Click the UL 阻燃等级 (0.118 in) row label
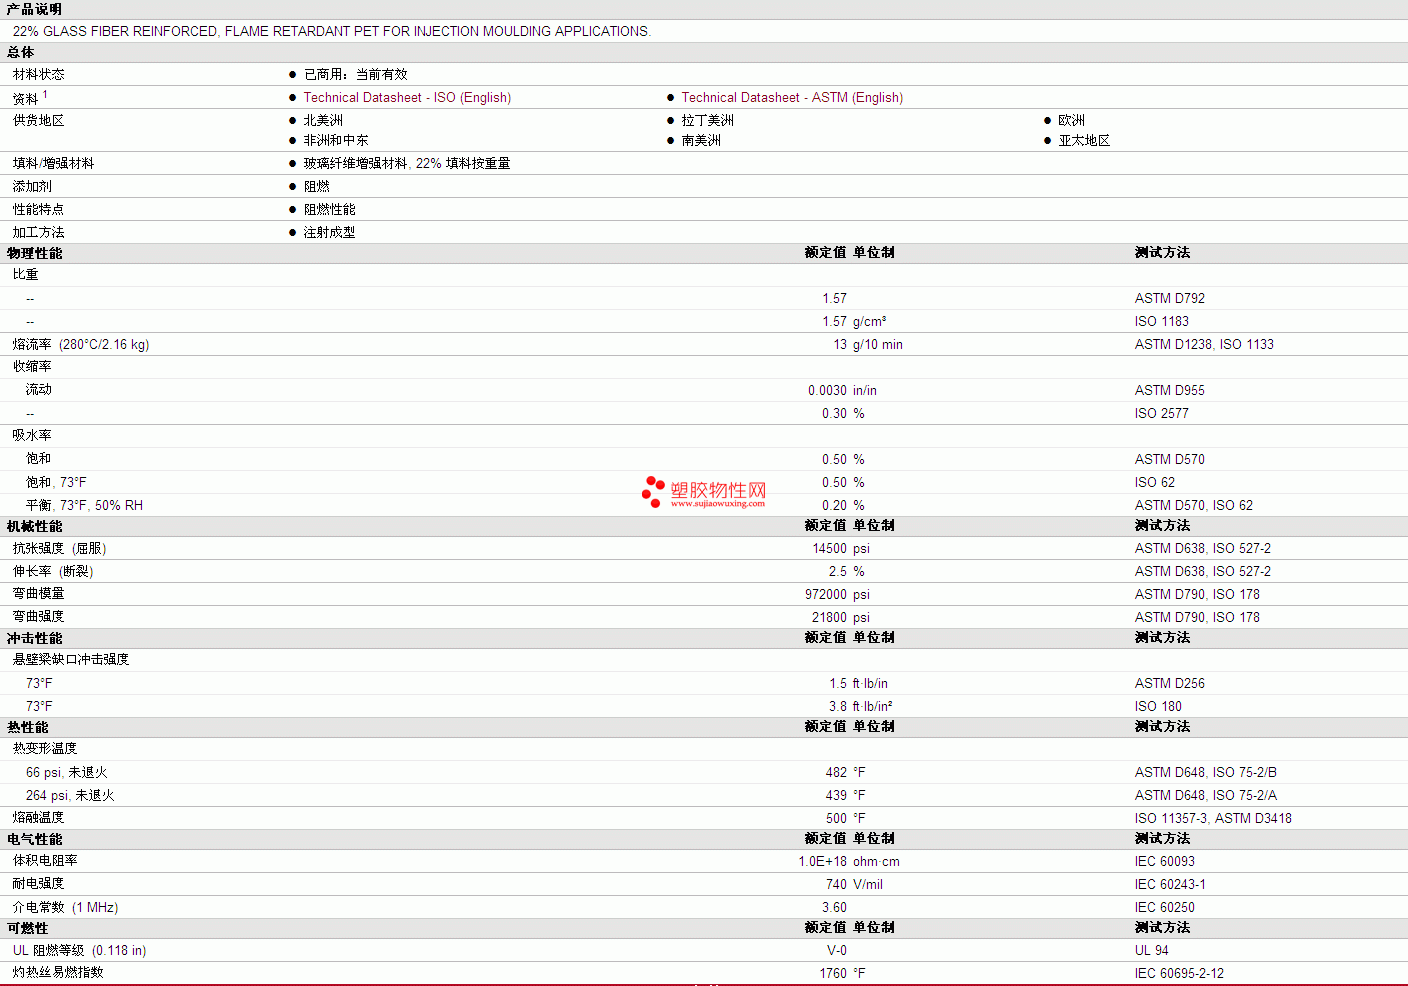 coord(79,950)
